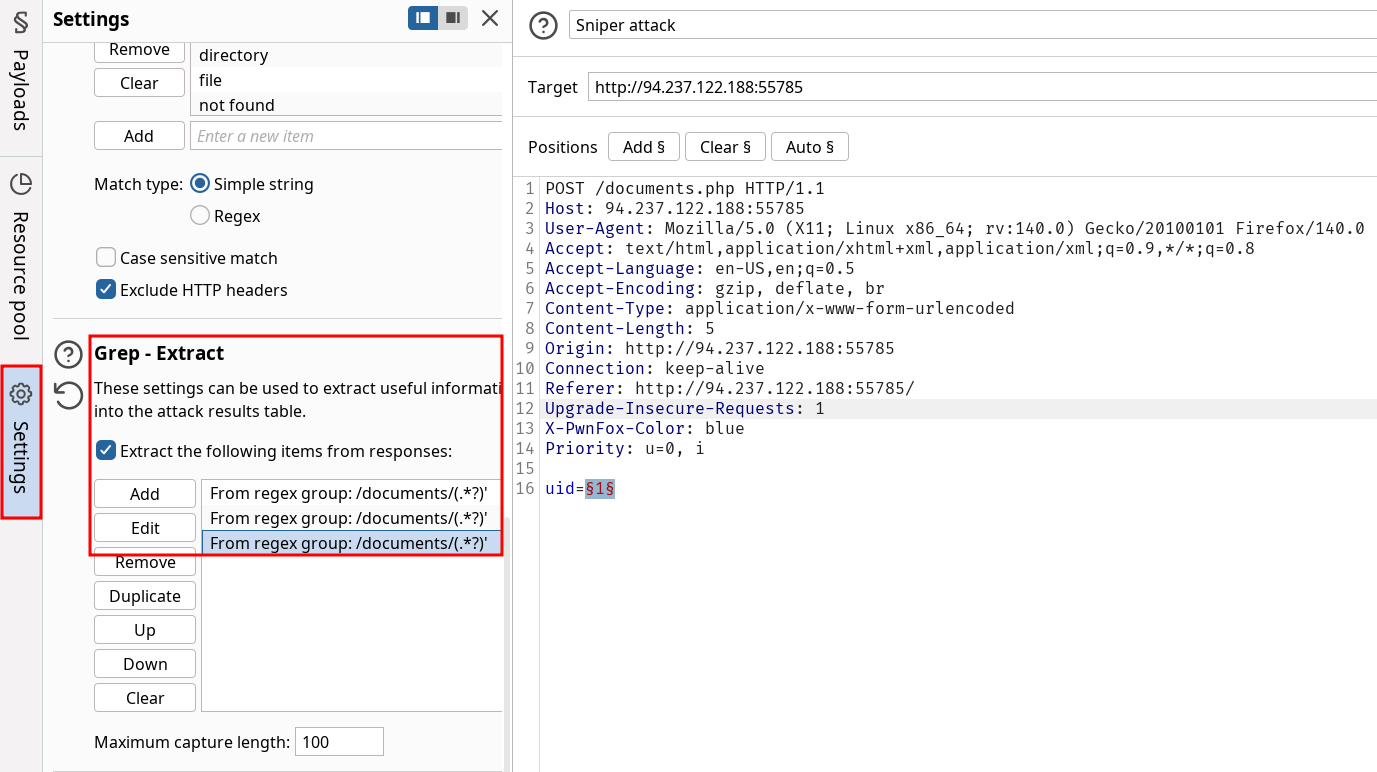This screenshot has height=772, width=1377.
Task: Click the Add § positions button
Action: [x=643, y=147]
